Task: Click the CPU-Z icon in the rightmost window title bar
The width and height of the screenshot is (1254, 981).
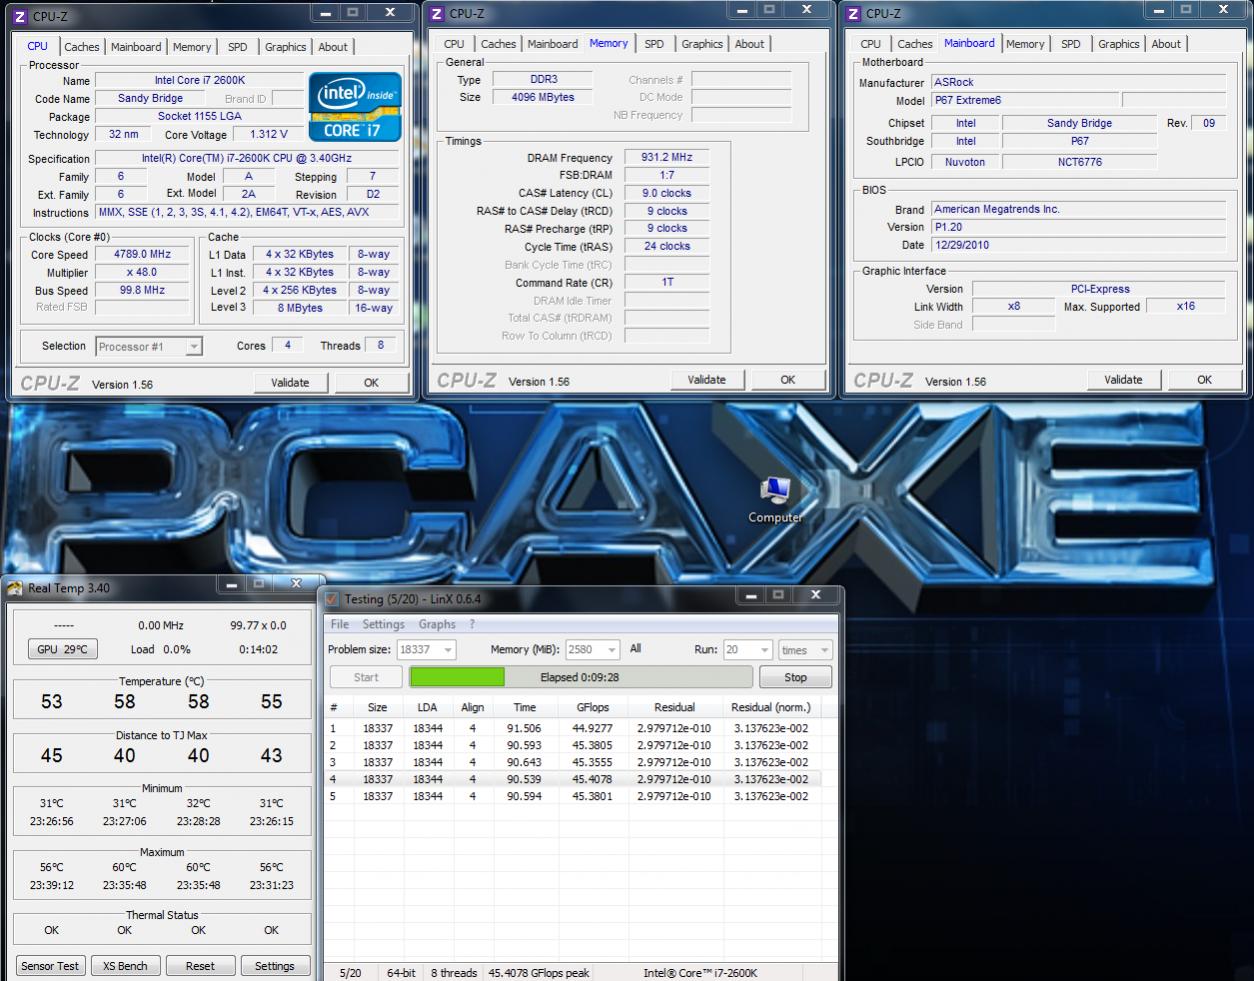Action: tap(853, 13)
